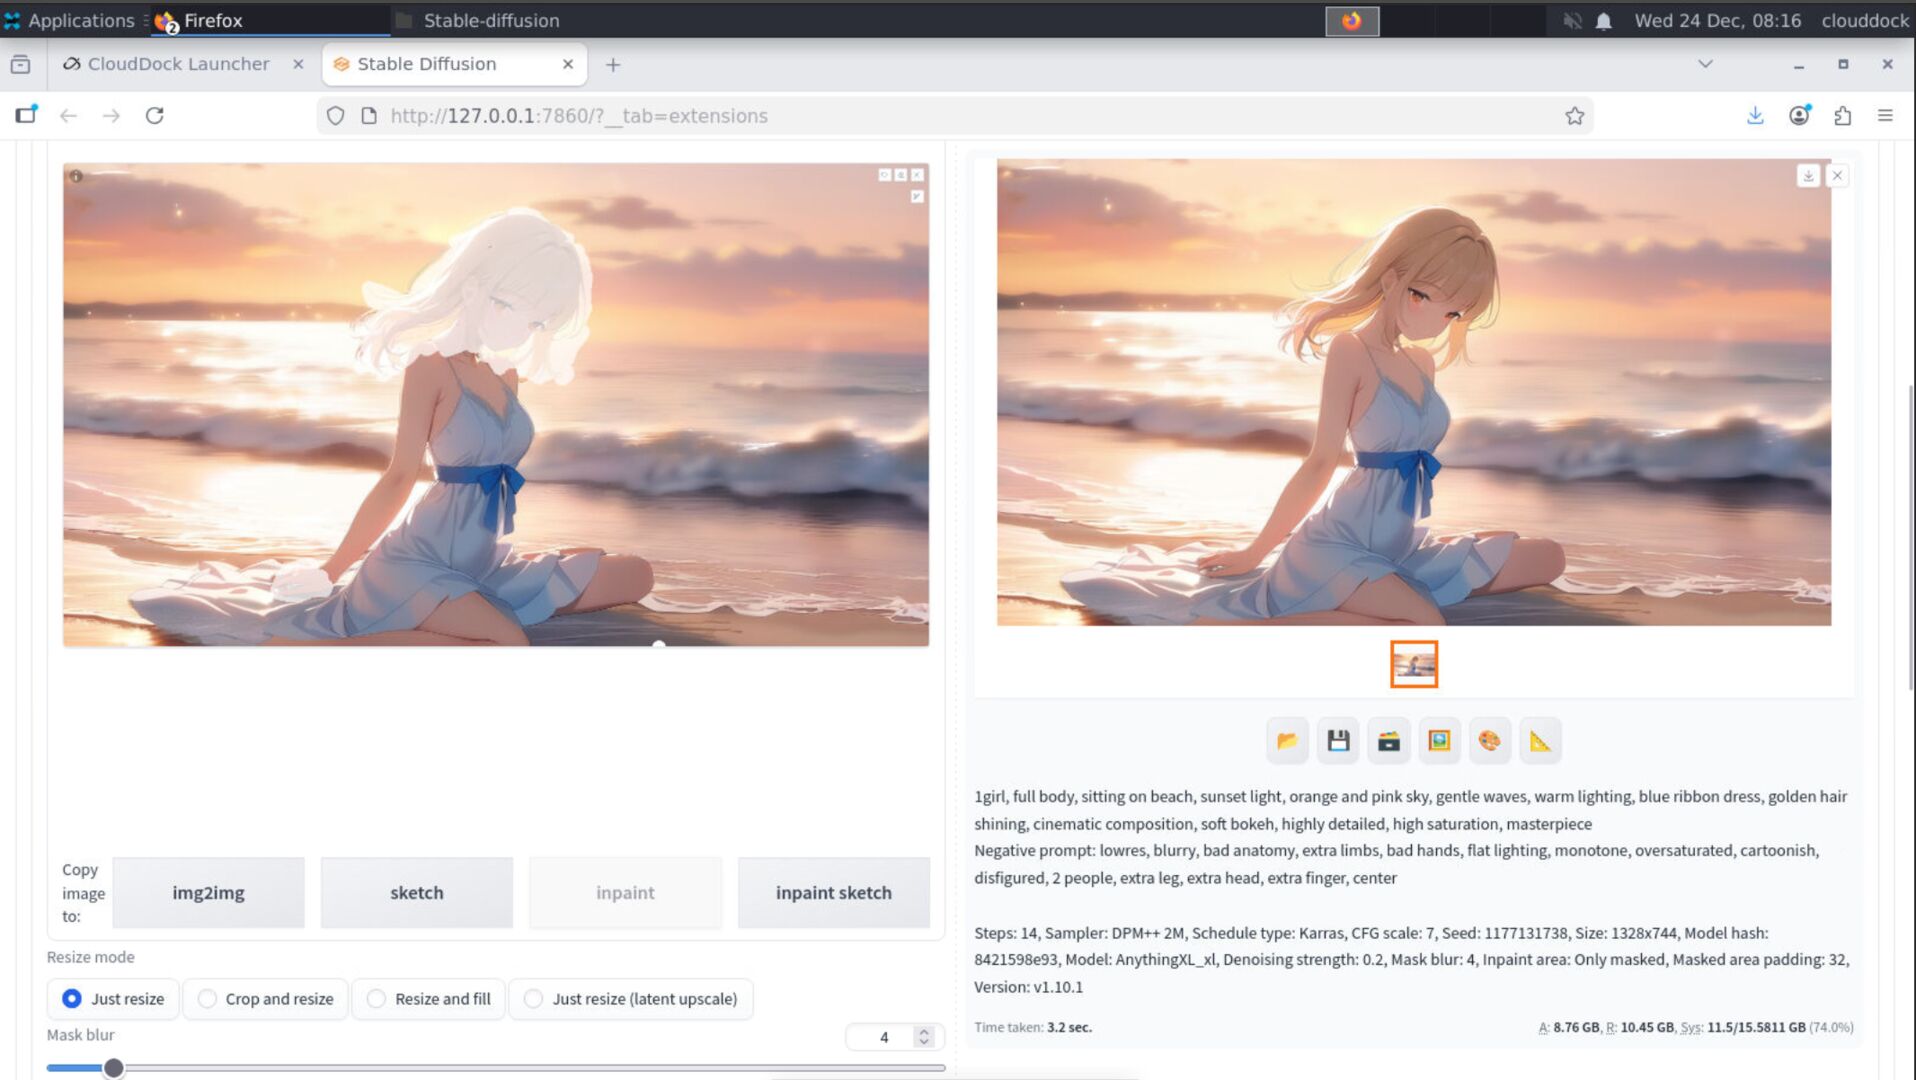Screen dimensions: 1916x1080
Task: Download the generated output image
Action: pos(1808,176)
